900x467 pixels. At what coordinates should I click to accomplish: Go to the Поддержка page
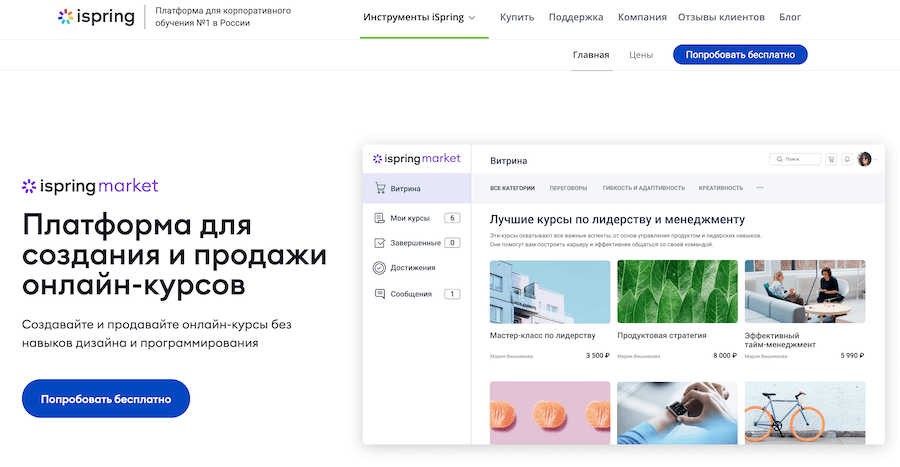576,17
